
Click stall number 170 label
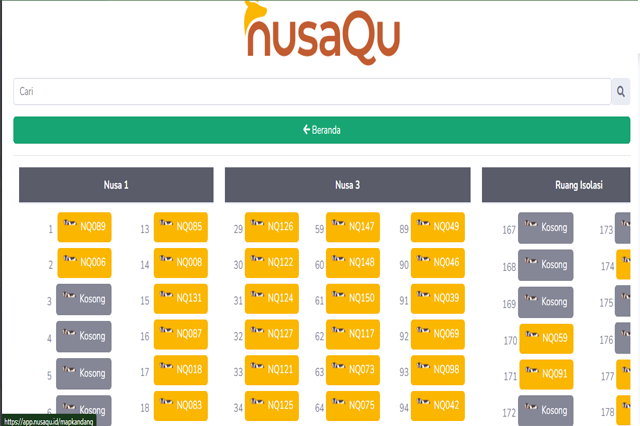(510, 341)
